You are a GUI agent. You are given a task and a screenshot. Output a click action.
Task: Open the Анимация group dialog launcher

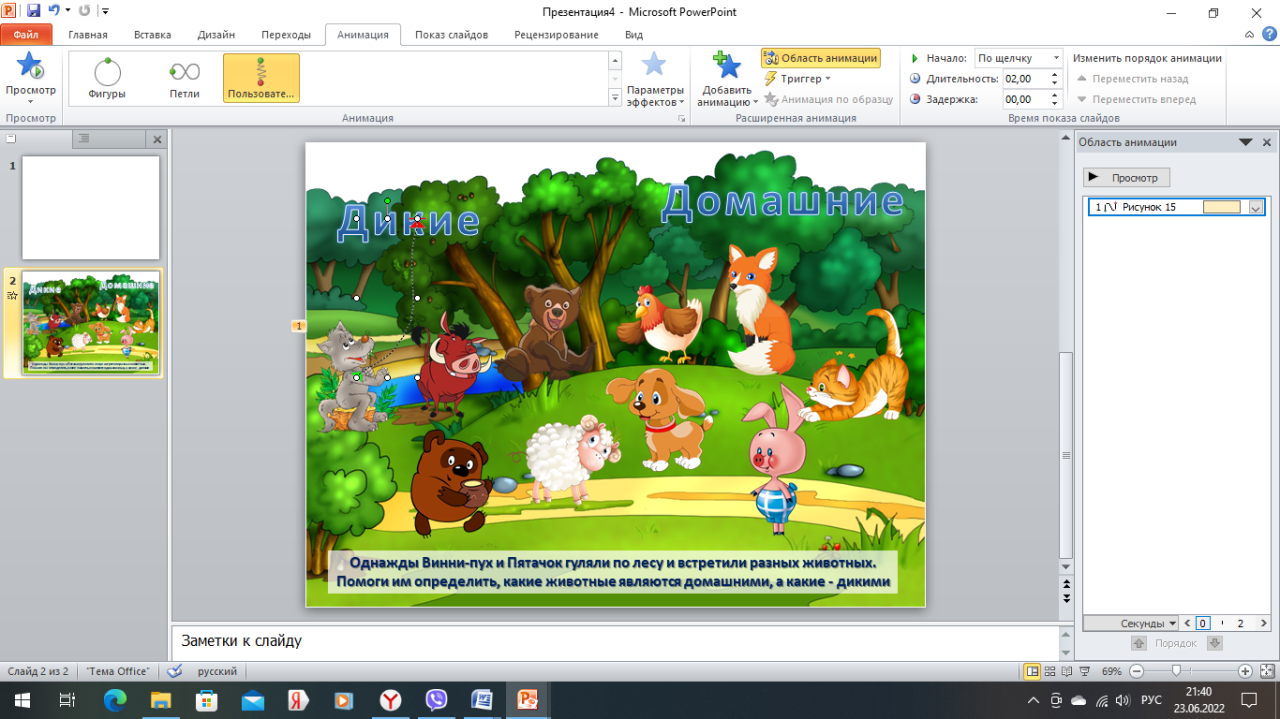pos(682,118)
